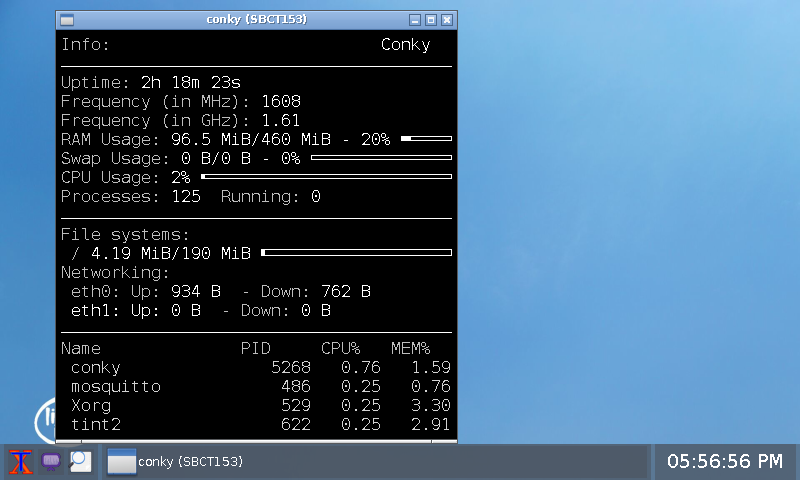The height and width of the screenshot is (480, 800).
Task: Open the purple monitor launcher icon
Action: (51, 462)
